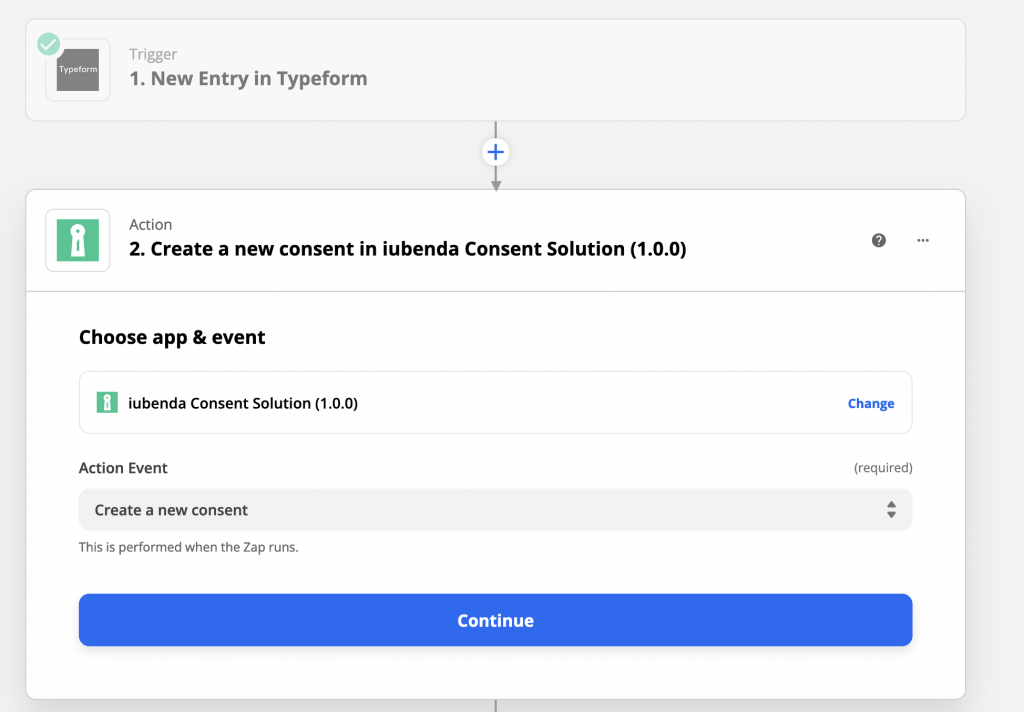Click the Action Event label

point(123,468)
